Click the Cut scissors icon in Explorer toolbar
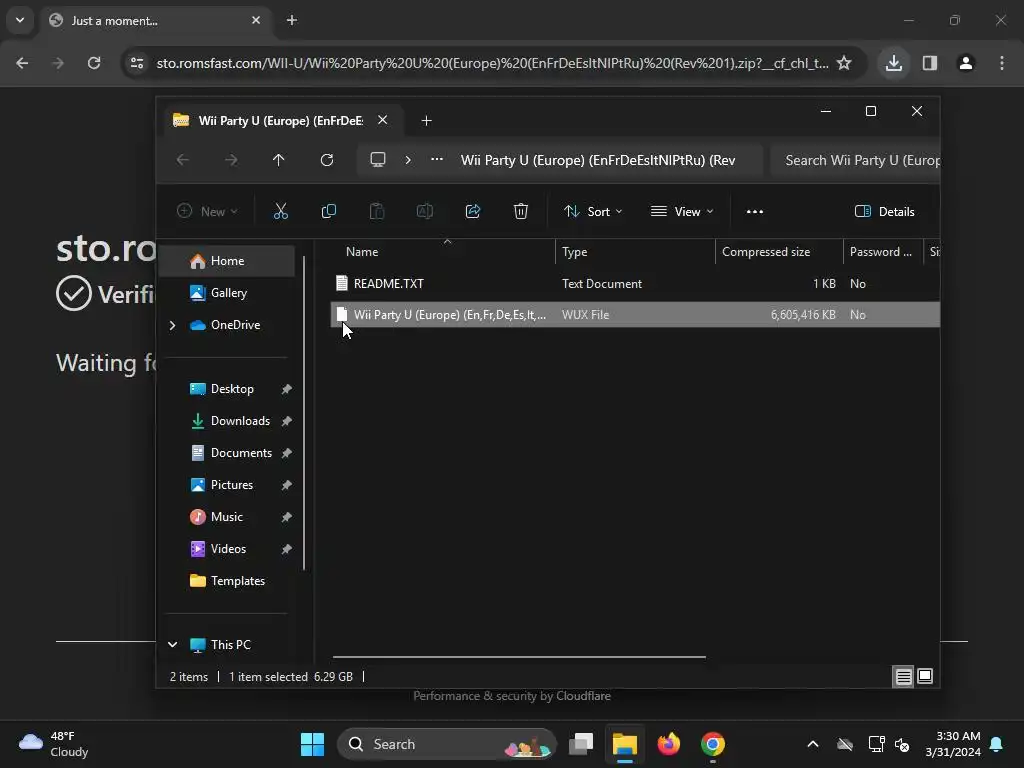The width and height of the screenshot is (1024, 768). (280, 211)
